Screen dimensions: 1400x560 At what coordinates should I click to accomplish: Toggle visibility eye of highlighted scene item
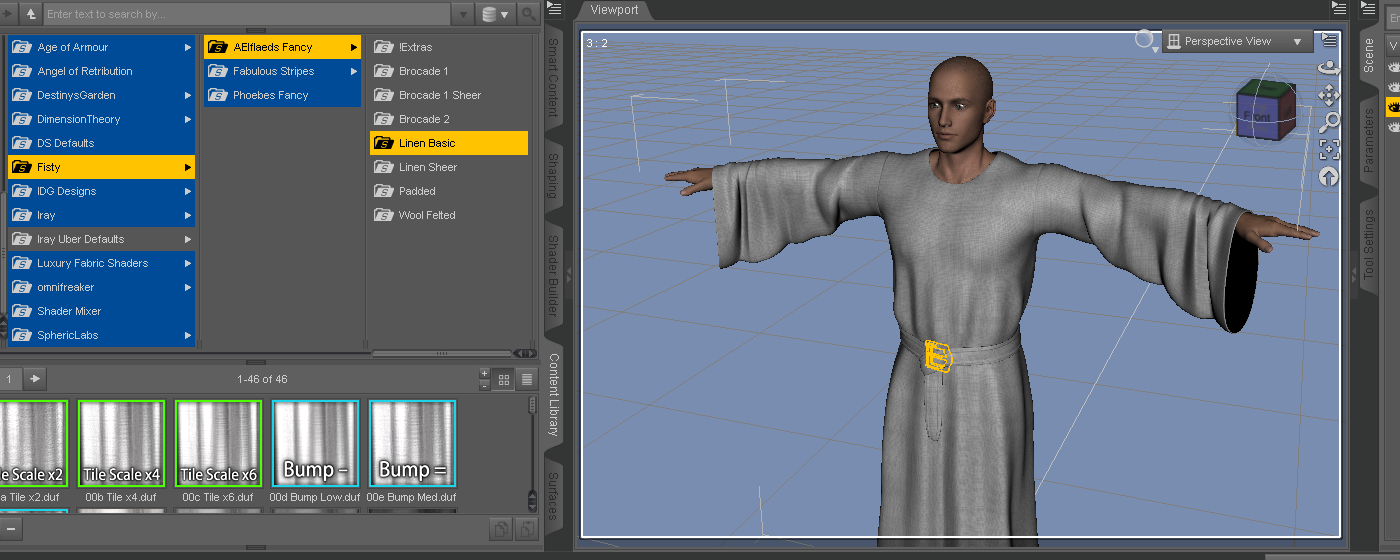point(1393,107)
